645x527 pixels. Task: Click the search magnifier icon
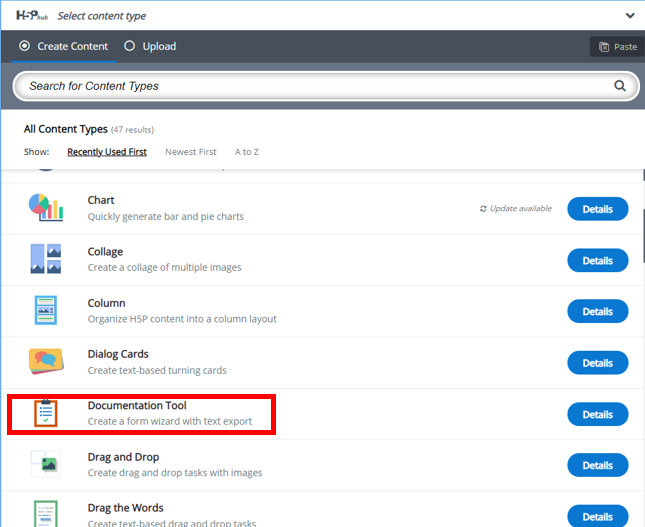pyautogui.click(x=620, y=86)
